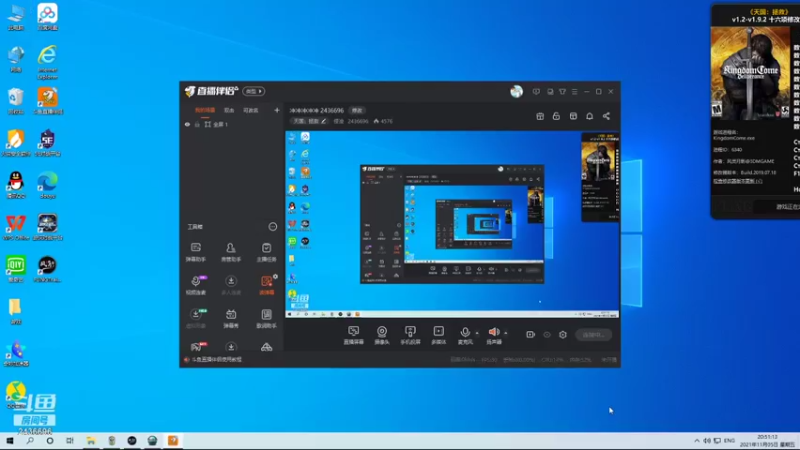Open the mode dropdown beside the logo
This screenshot has width=800, height=450.
click(x=254, y=91)
